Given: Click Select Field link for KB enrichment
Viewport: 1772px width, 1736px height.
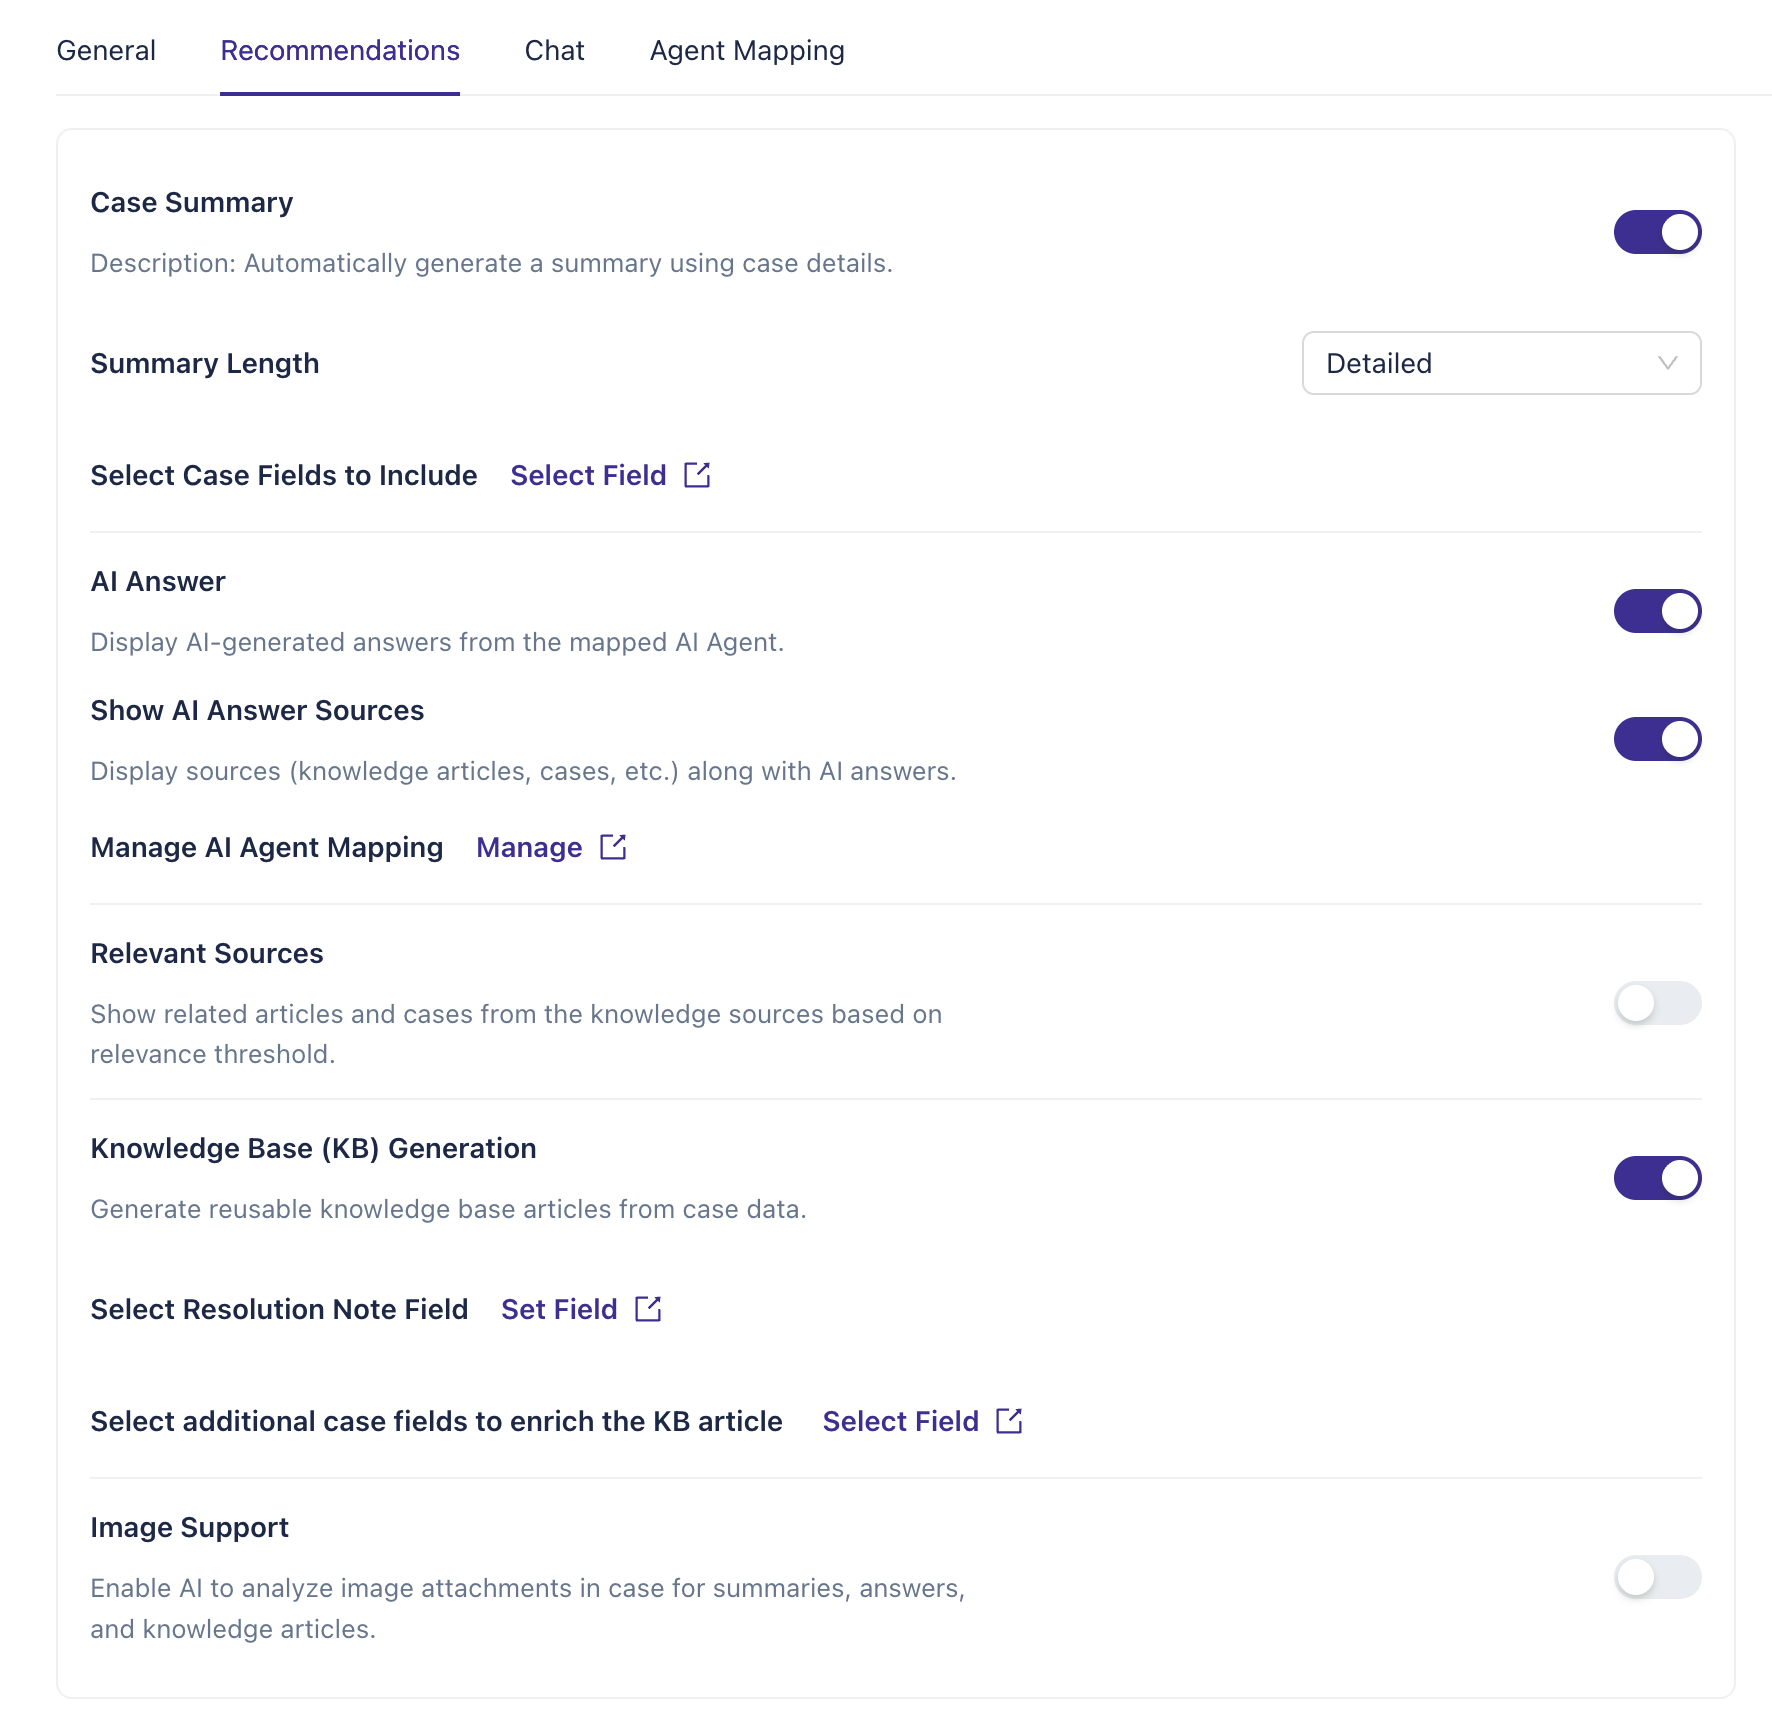Looking at the screenshot, I should (900, 1421).
